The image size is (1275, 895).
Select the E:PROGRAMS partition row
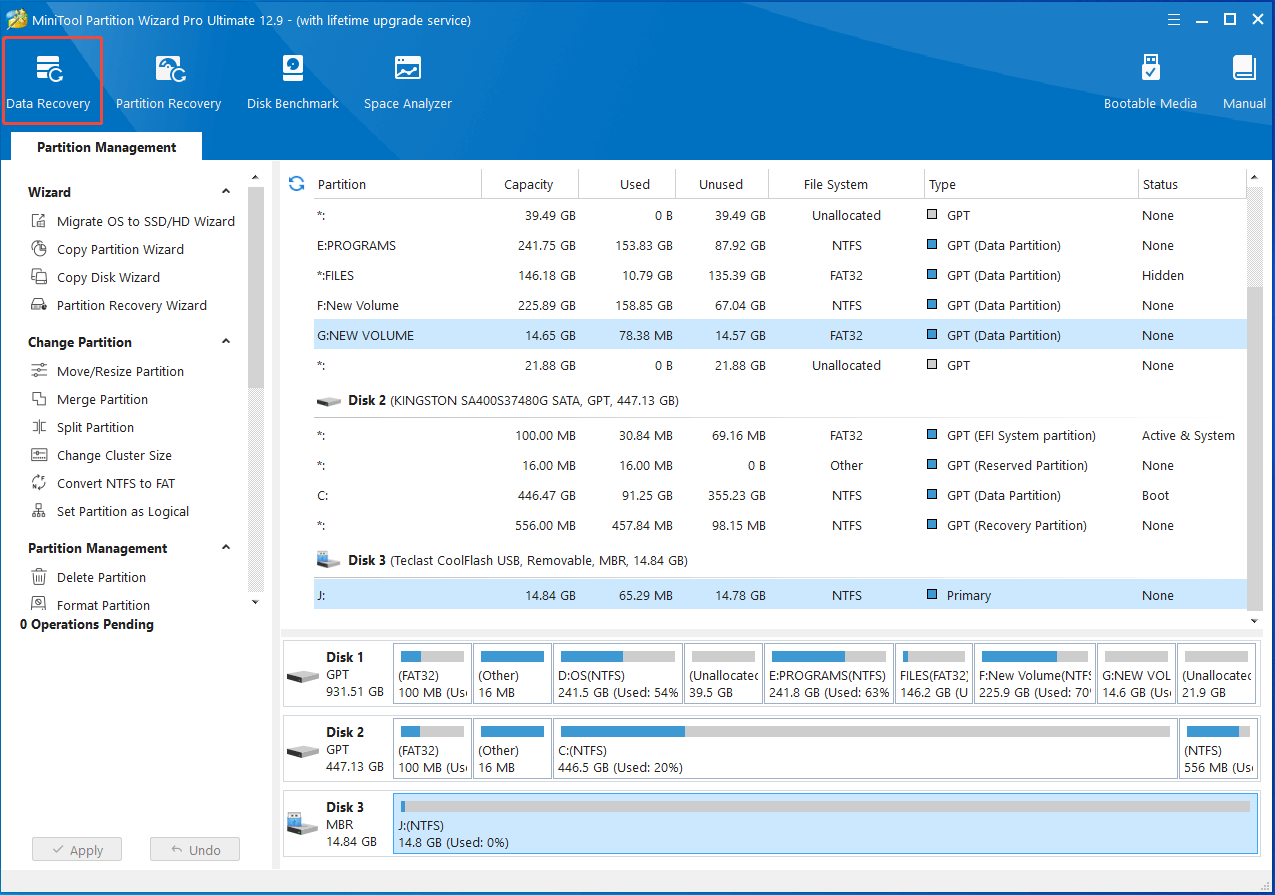[781, 245]
